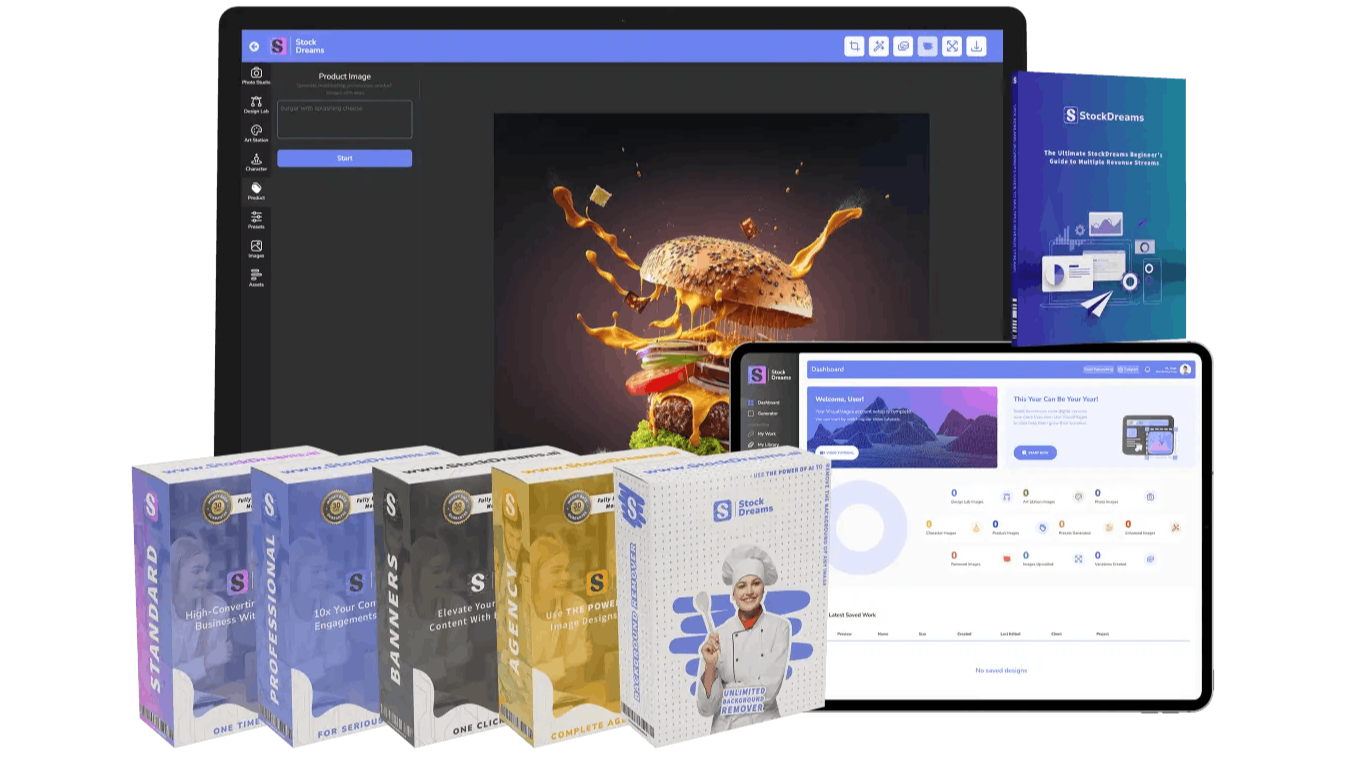
Task: Open Presets in the editor sidebar
Action: pyautogui.click(x=256, y=220)
